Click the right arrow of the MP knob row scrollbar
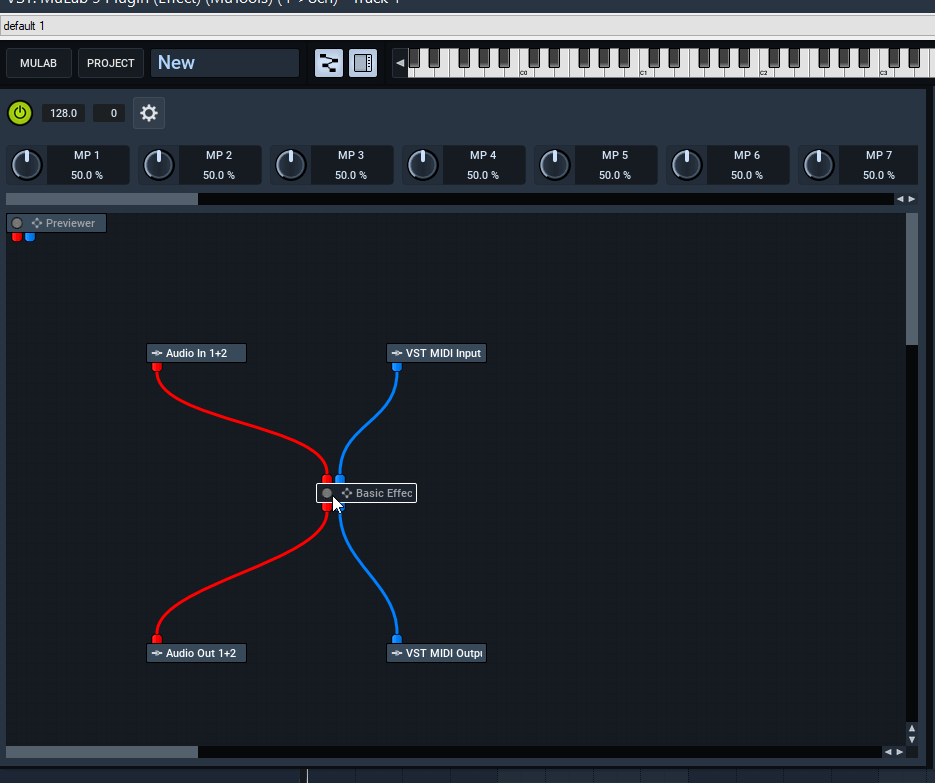 point(912,199)
